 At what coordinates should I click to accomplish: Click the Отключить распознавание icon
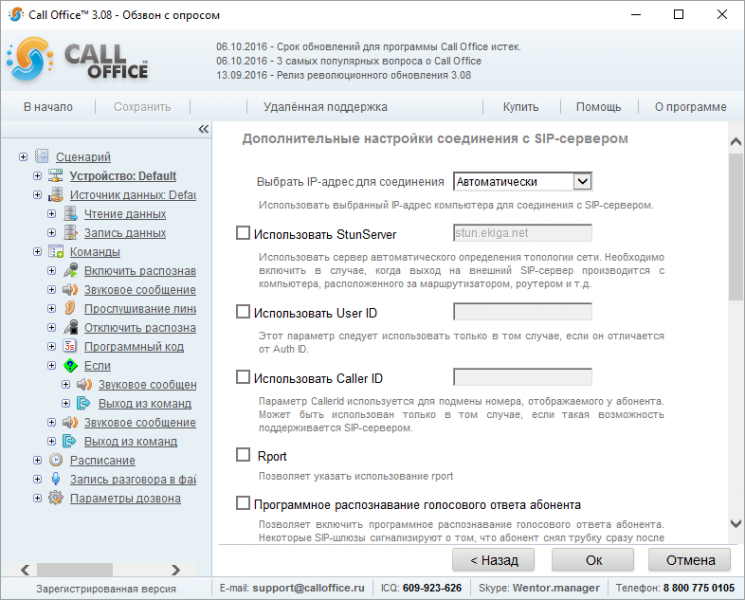70,327
